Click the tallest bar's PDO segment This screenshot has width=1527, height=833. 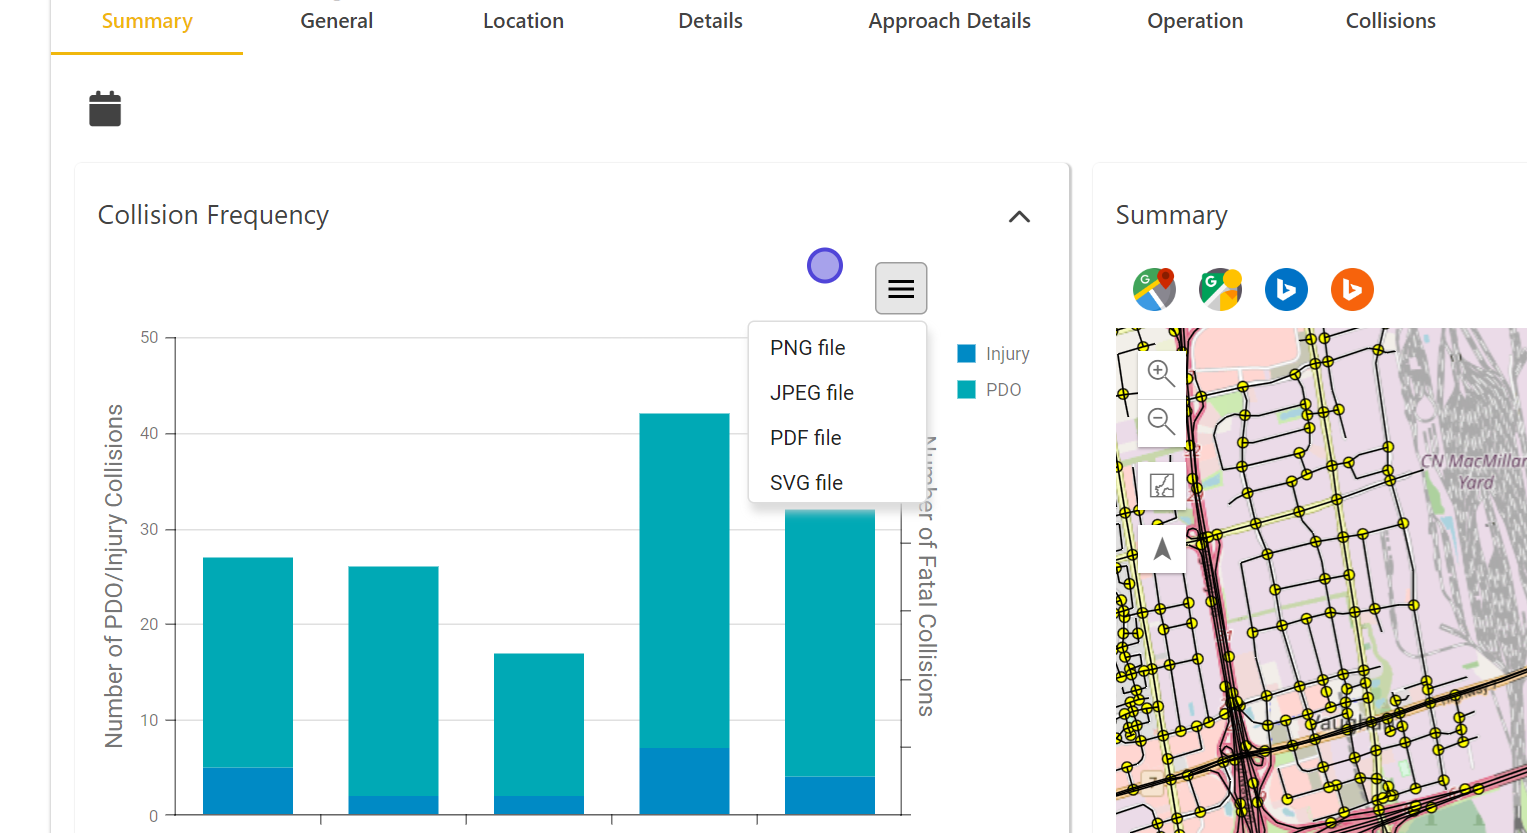pos(684,580)
